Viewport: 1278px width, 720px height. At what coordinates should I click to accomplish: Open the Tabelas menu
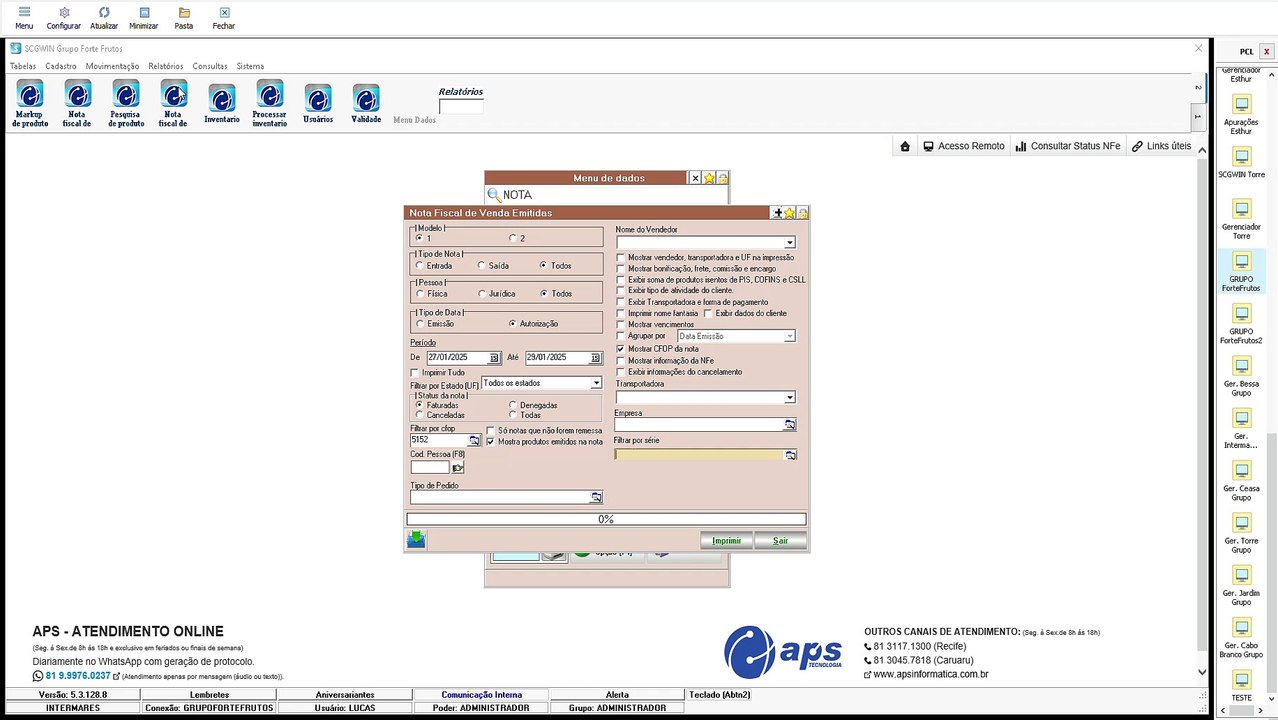pos(23,66)
